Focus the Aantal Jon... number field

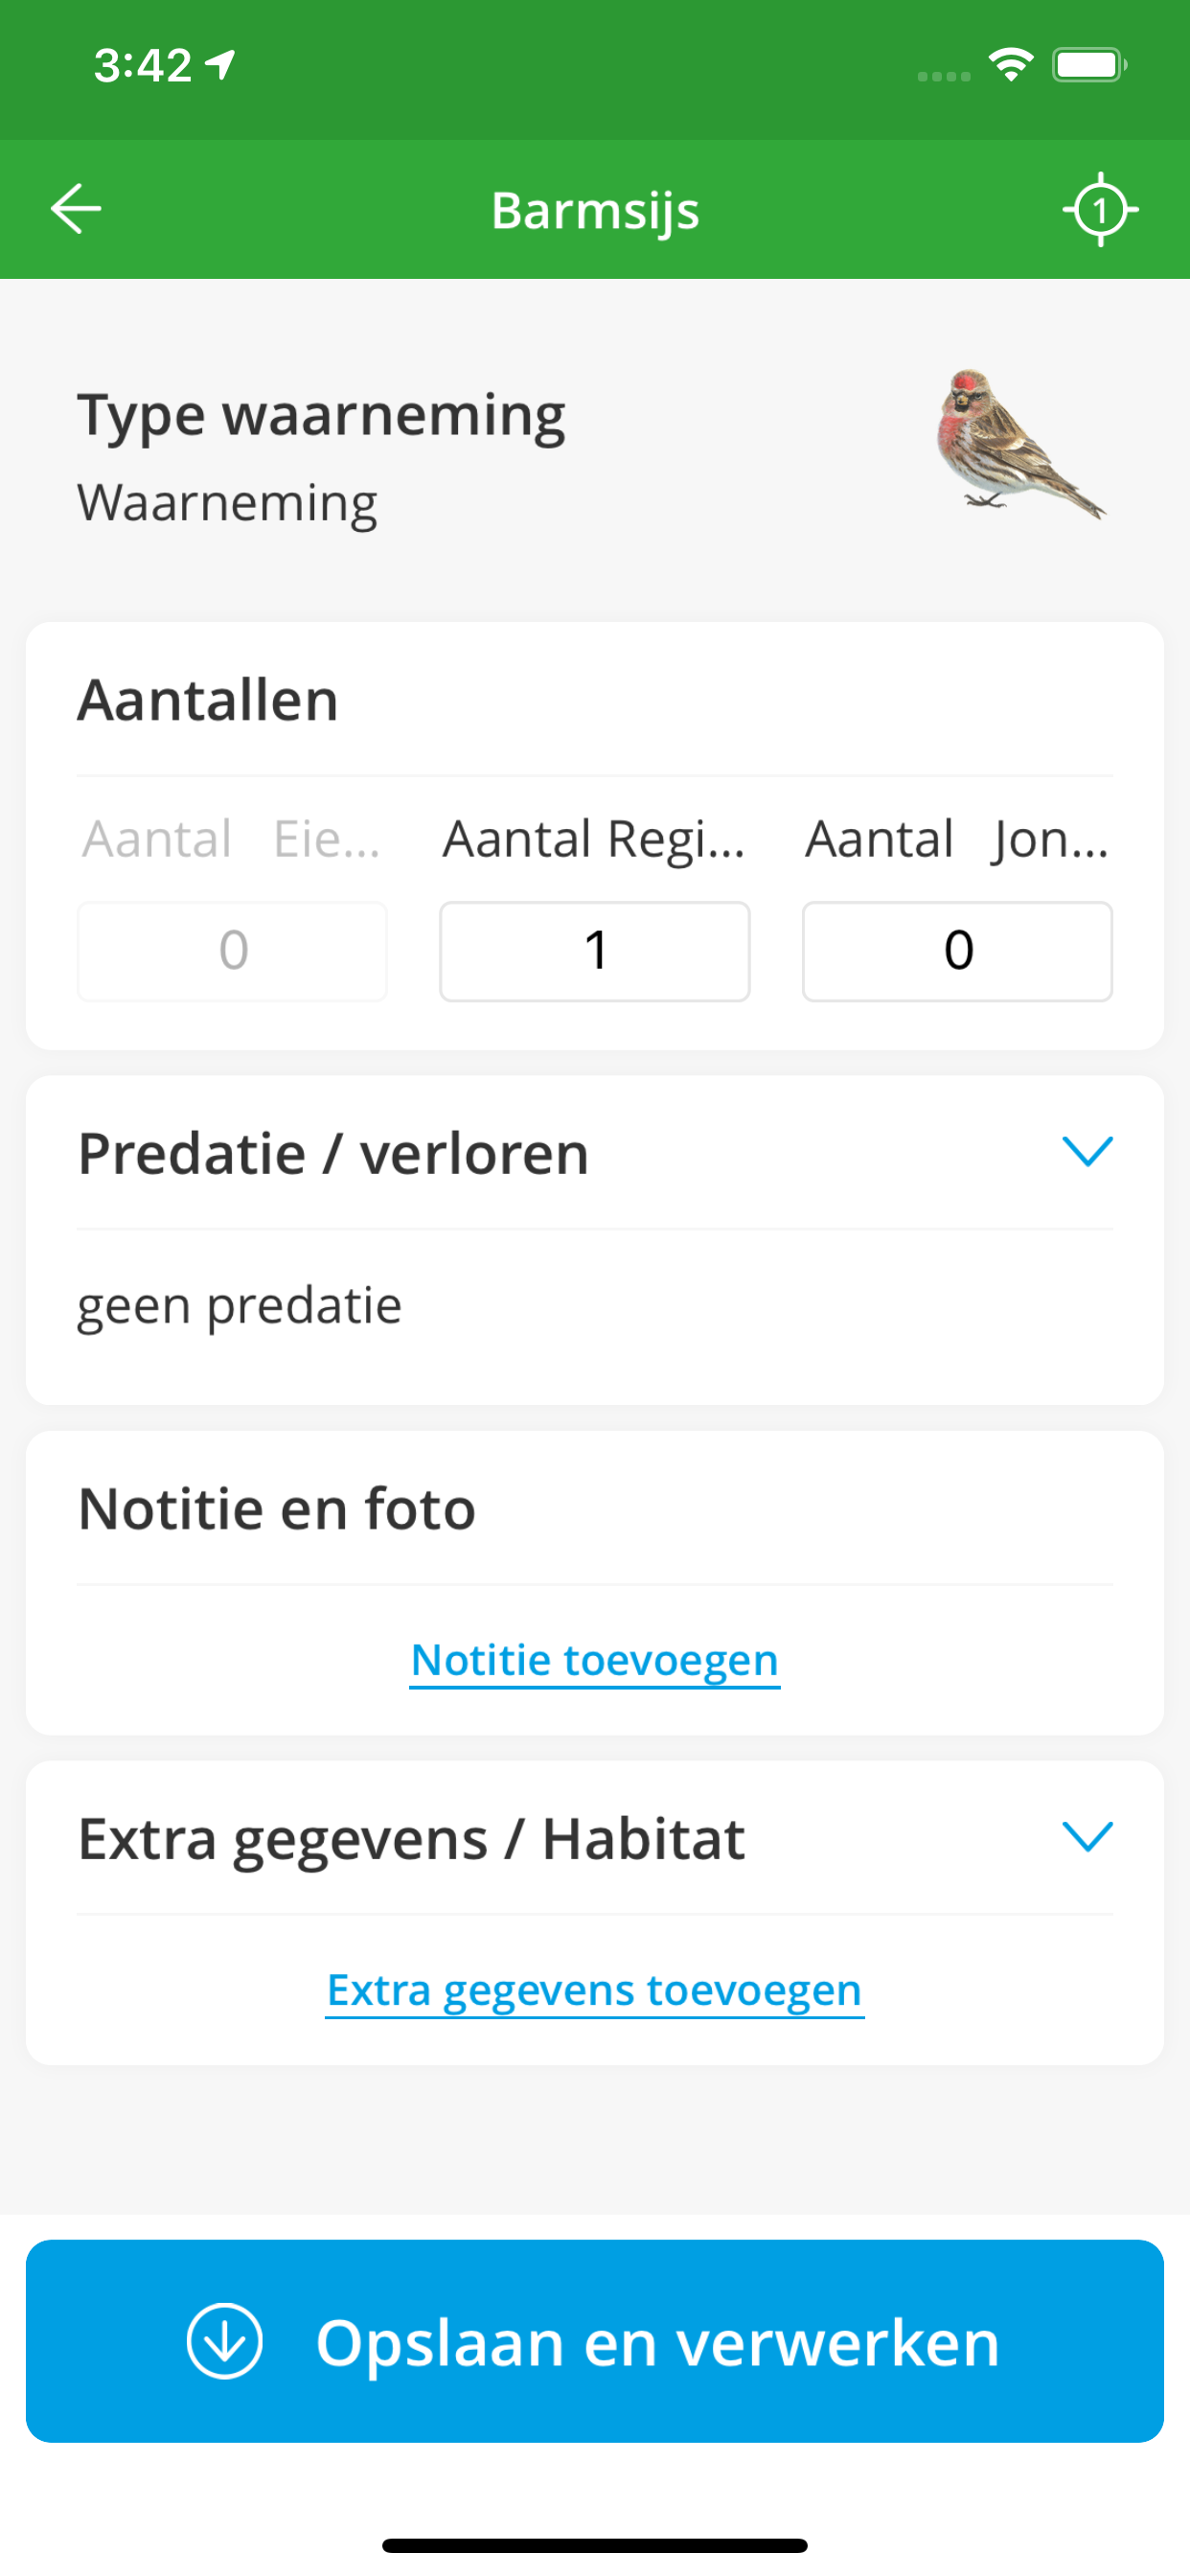point(957,950)
